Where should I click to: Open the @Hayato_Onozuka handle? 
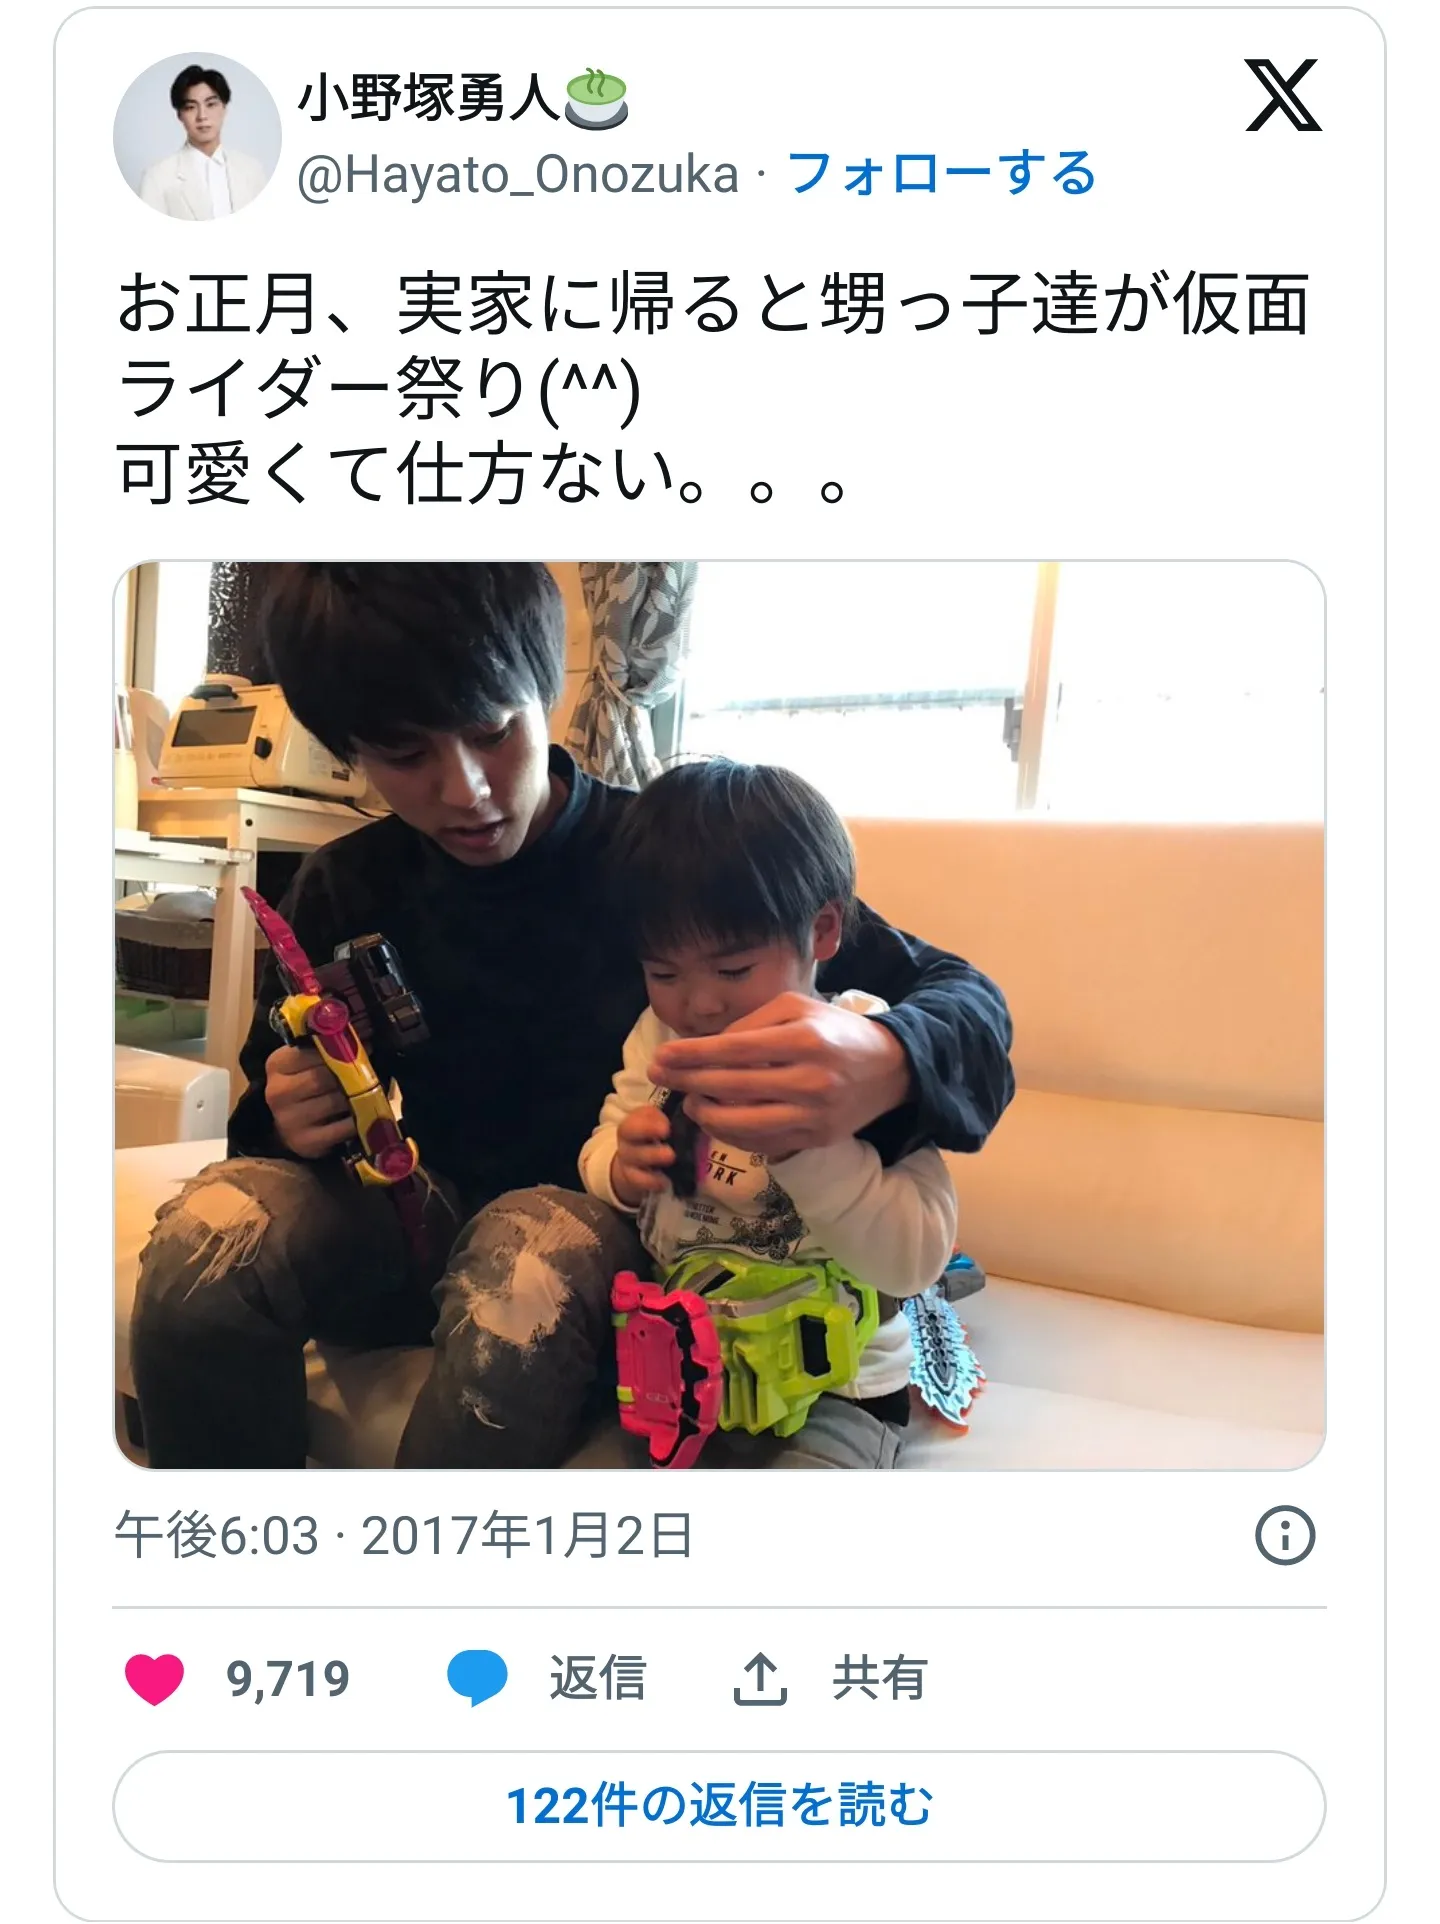[518, 175]
